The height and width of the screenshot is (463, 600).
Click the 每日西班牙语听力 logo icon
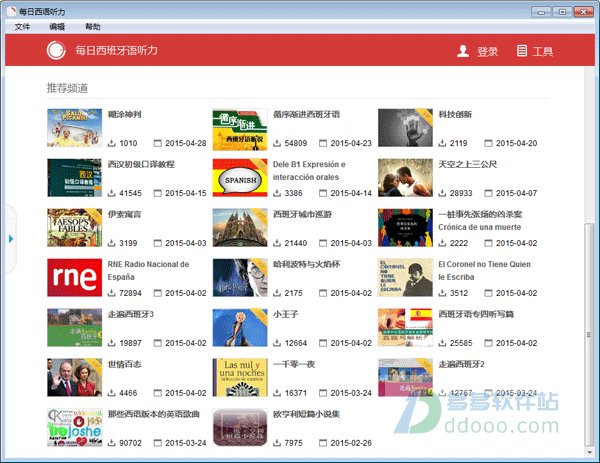point(56,51)
